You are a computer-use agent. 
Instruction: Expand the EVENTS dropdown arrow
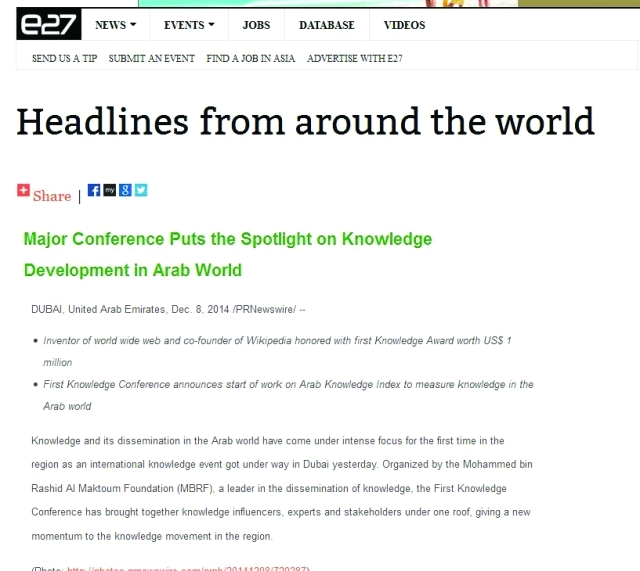(211, 25)
